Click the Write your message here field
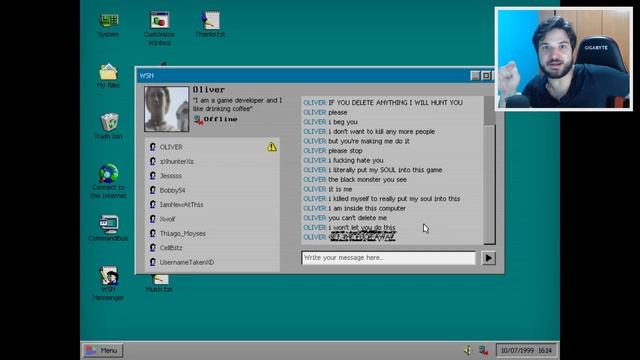The width and height of the screenshot is (640, 360). click(x=388, y=258)
